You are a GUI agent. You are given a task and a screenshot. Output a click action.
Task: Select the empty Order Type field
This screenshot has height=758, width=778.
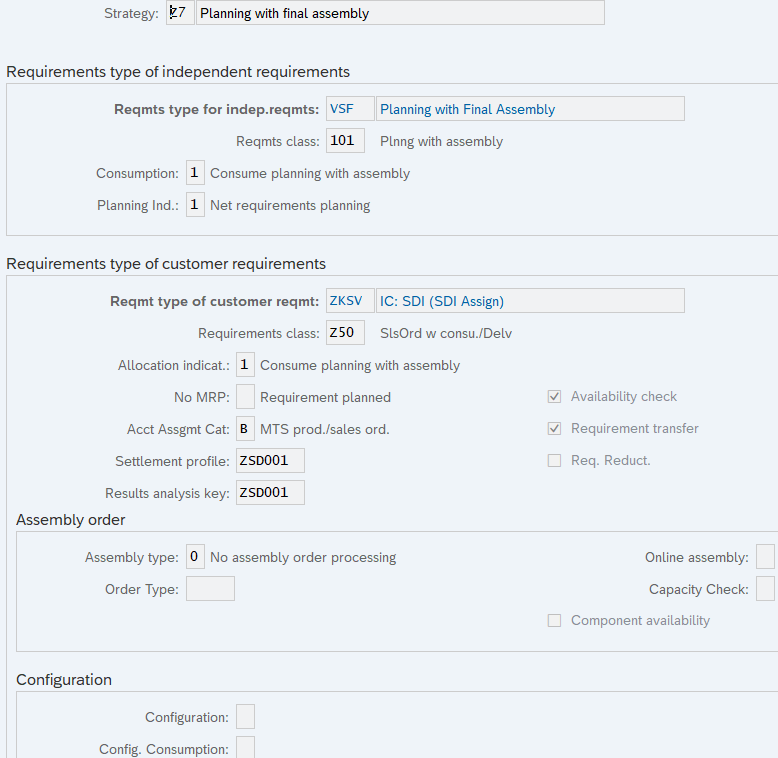(210, 589)
